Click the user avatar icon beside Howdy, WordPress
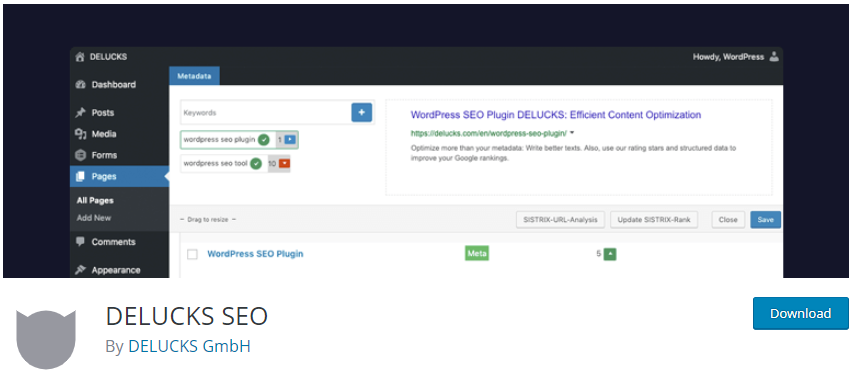 coord(774,56)
